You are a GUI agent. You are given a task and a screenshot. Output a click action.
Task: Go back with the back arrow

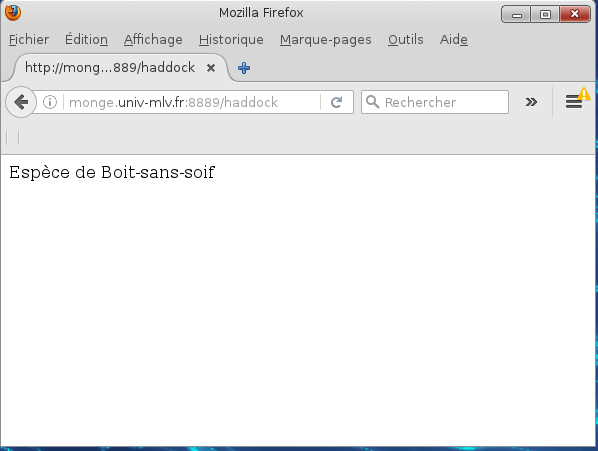pos(21,102)
